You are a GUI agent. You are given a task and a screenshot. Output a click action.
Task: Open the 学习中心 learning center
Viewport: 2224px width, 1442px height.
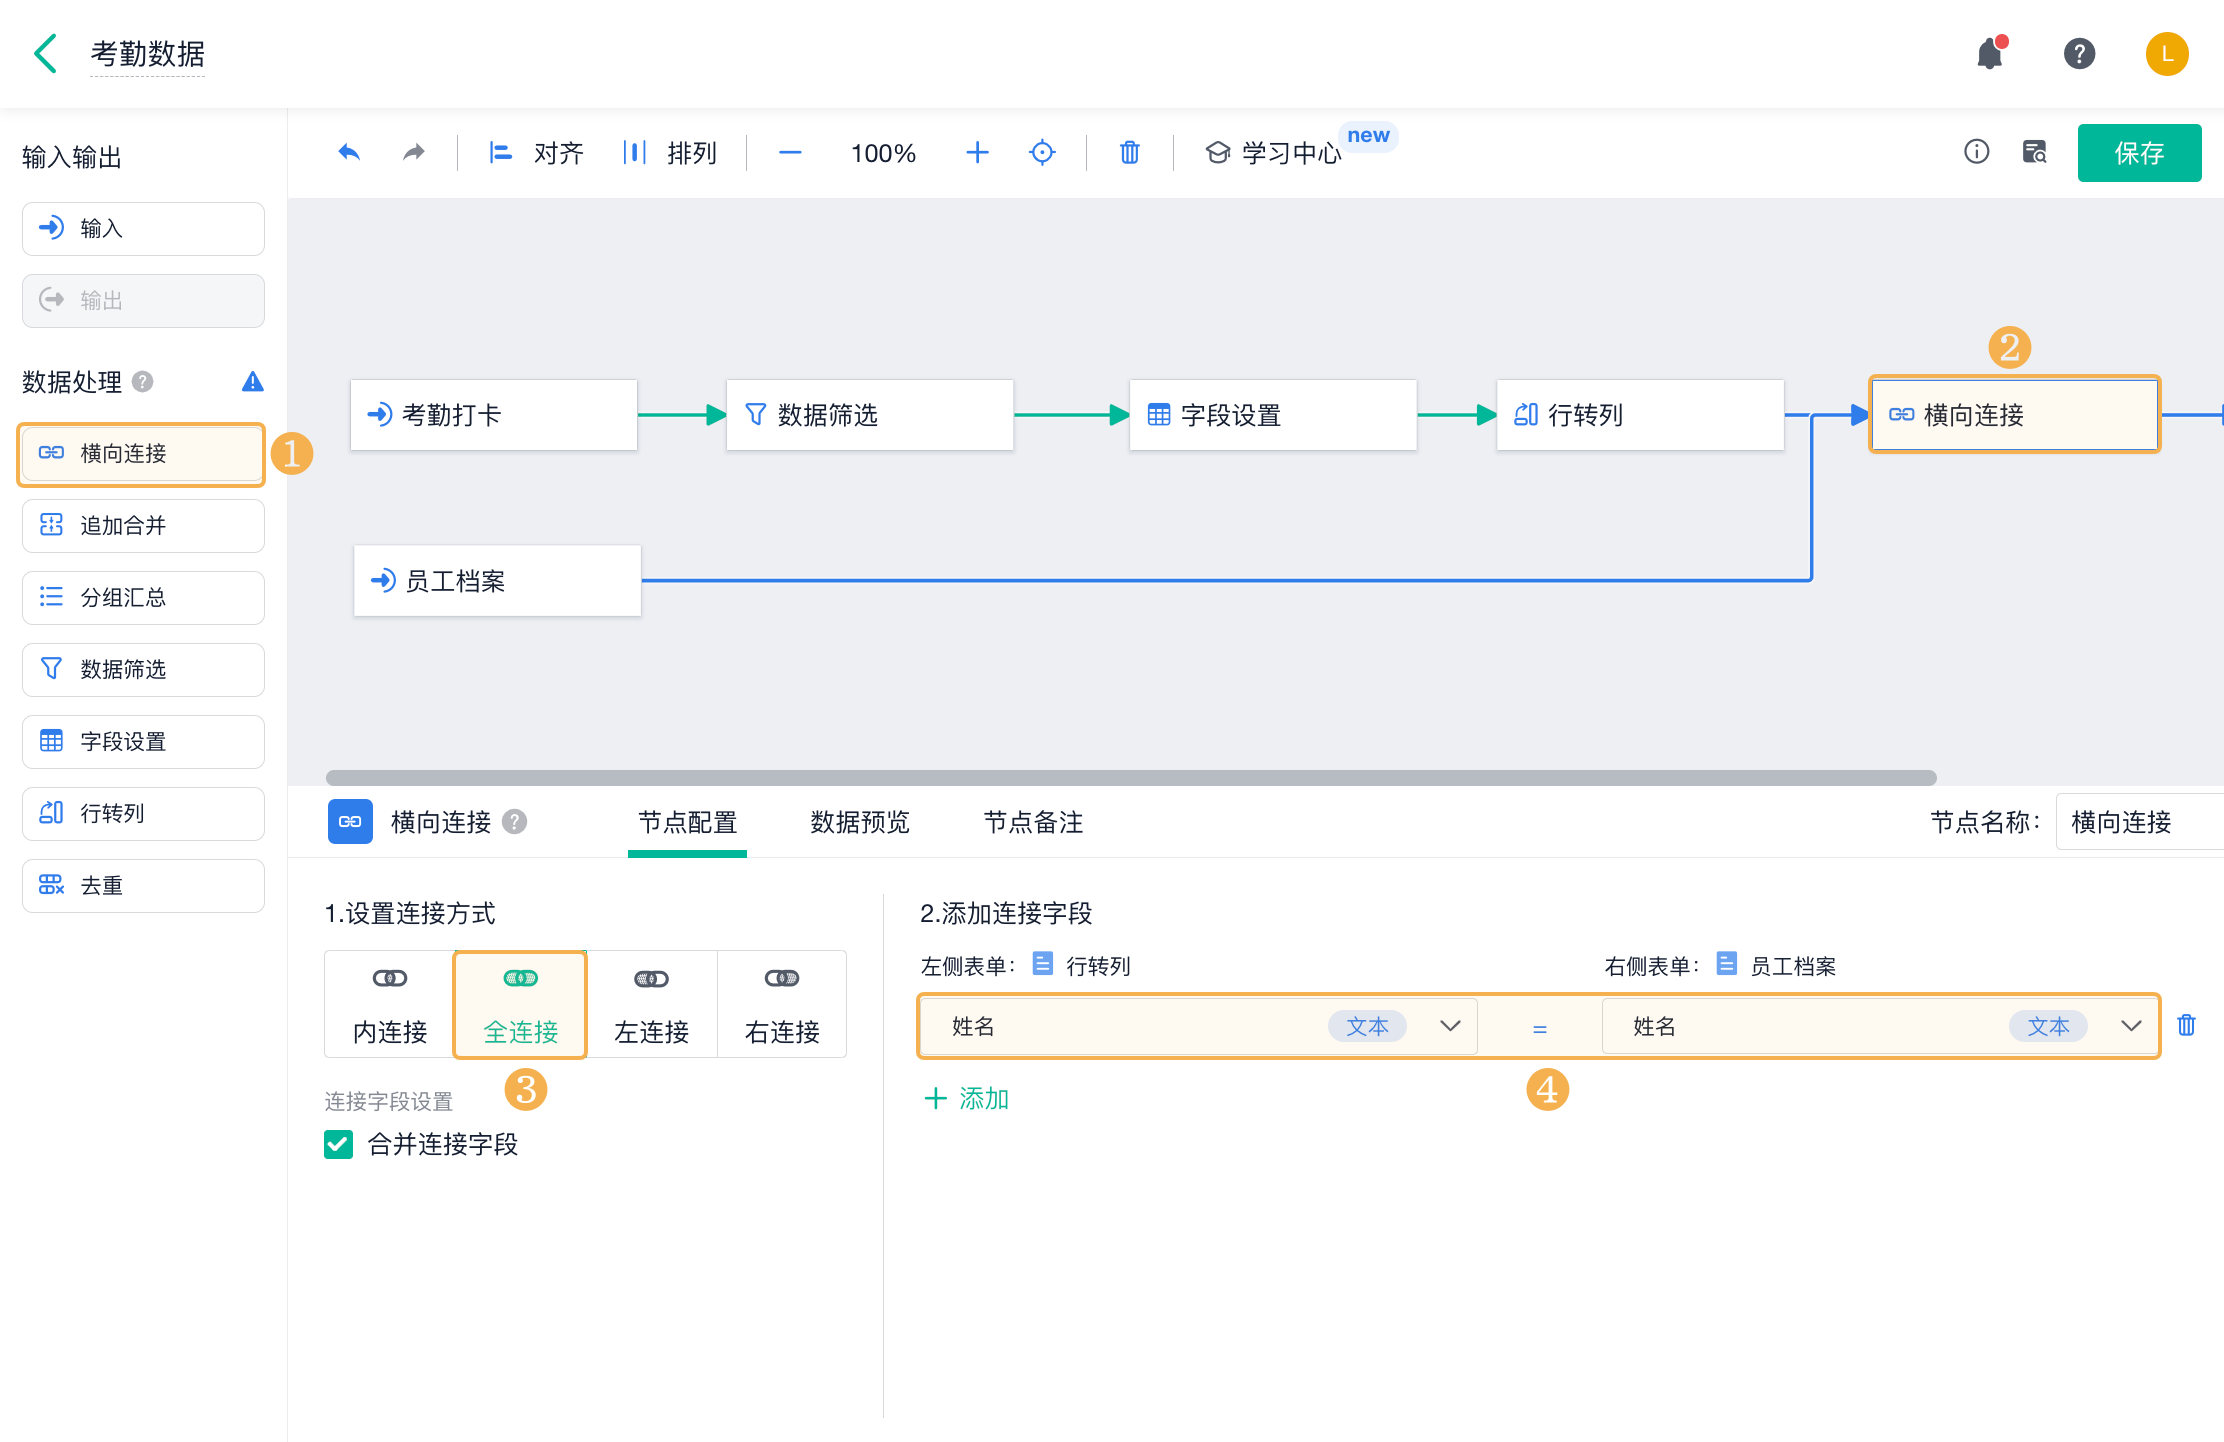1274,152
